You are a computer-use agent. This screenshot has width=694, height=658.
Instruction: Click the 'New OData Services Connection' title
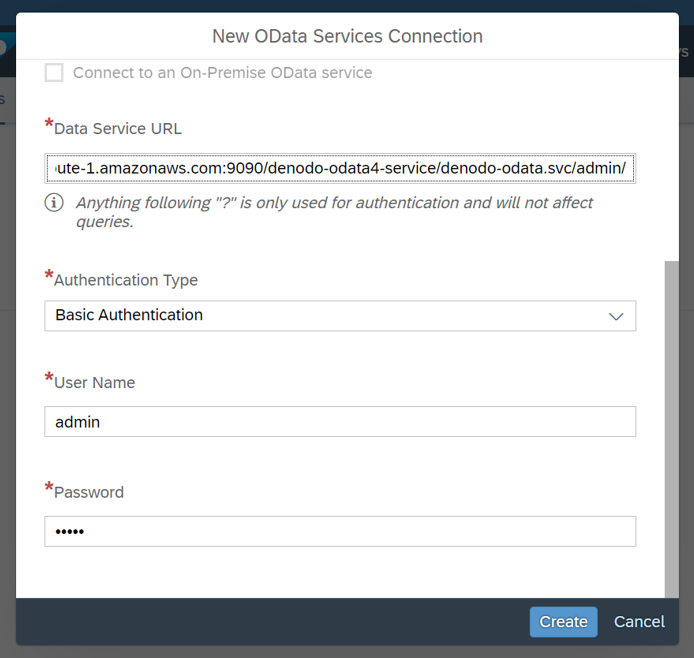[347, 36]
